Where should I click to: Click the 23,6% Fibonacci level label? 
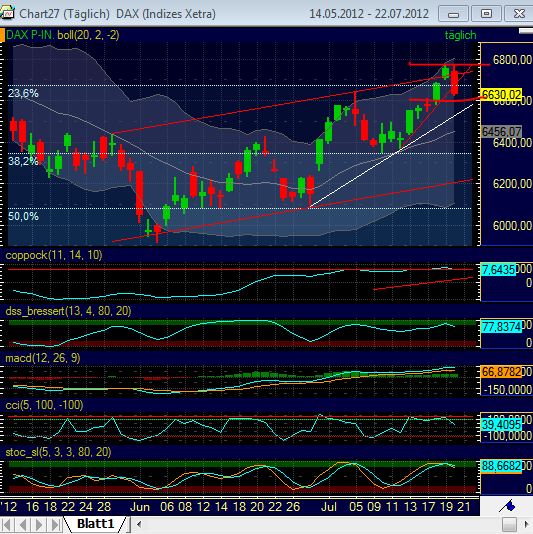coord(23,93)
